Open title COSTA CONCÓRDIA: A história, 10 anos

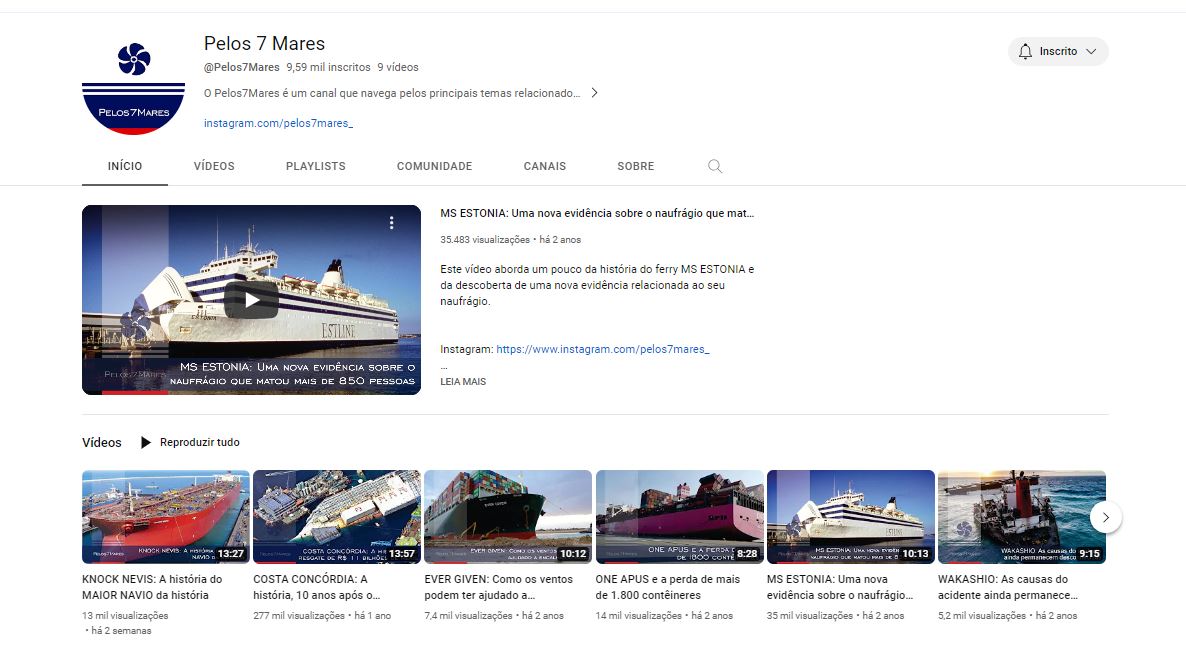(x=316, y=587)
